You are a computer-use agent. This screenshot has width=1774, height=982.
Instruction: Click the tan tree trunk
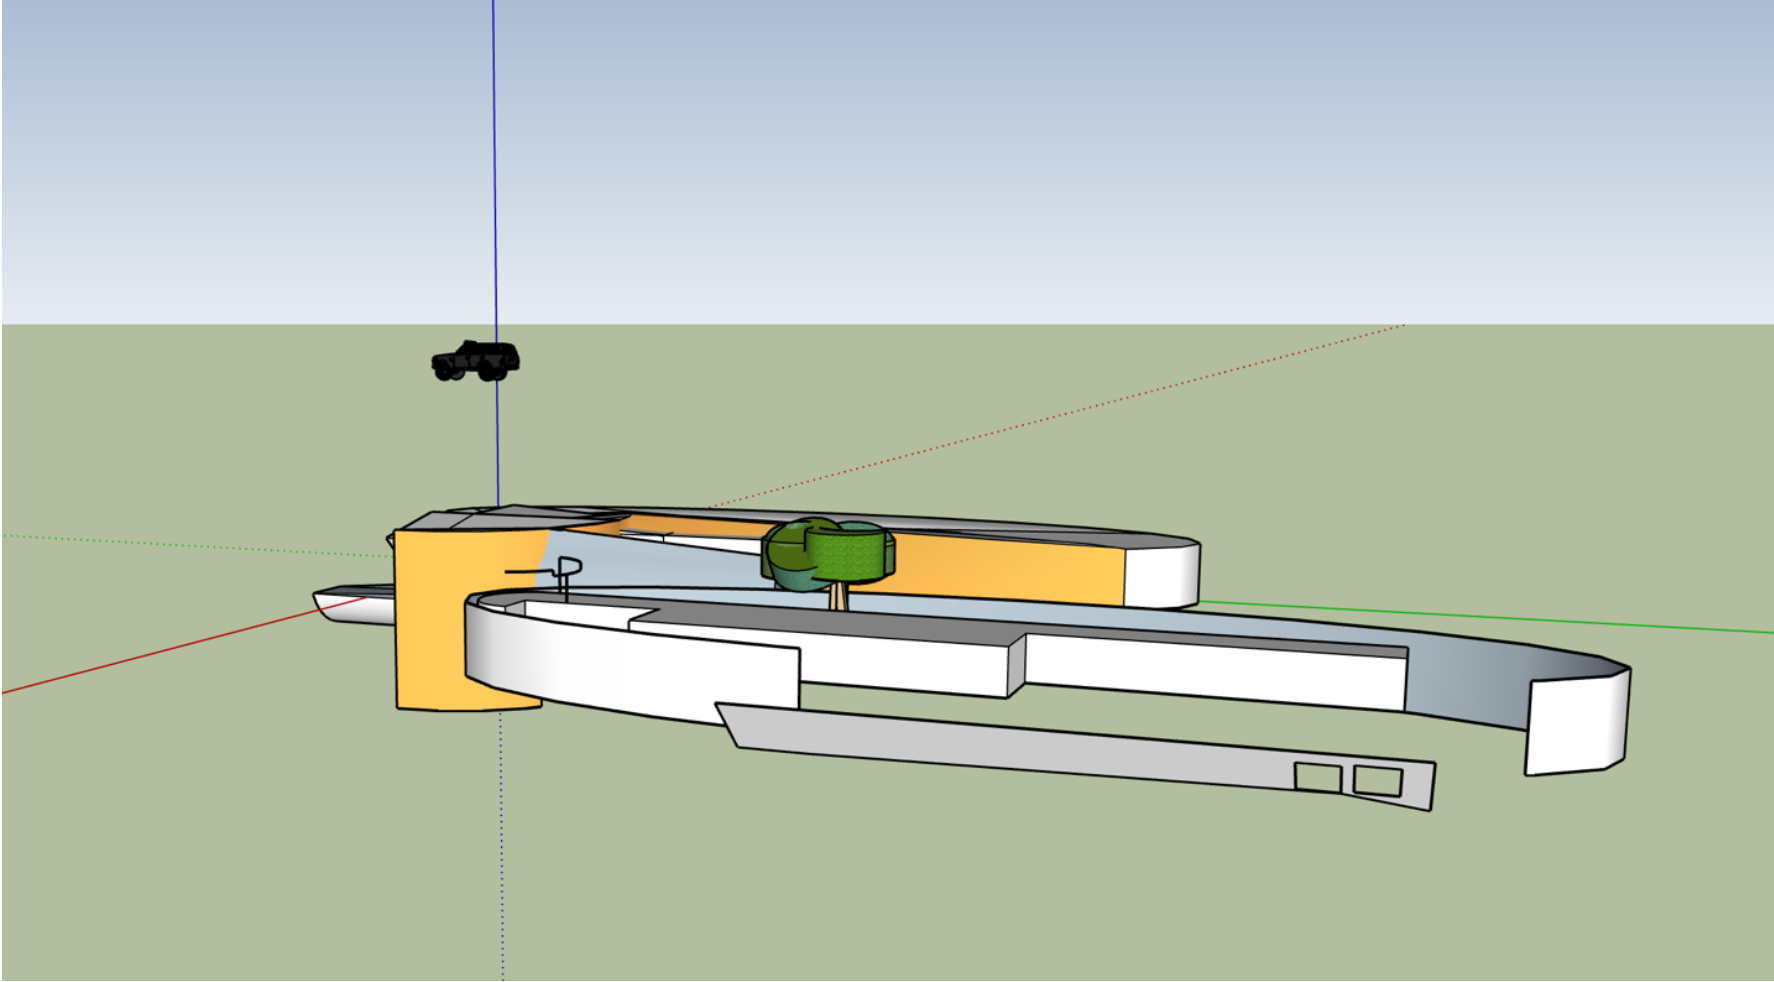tap(838, 597)
